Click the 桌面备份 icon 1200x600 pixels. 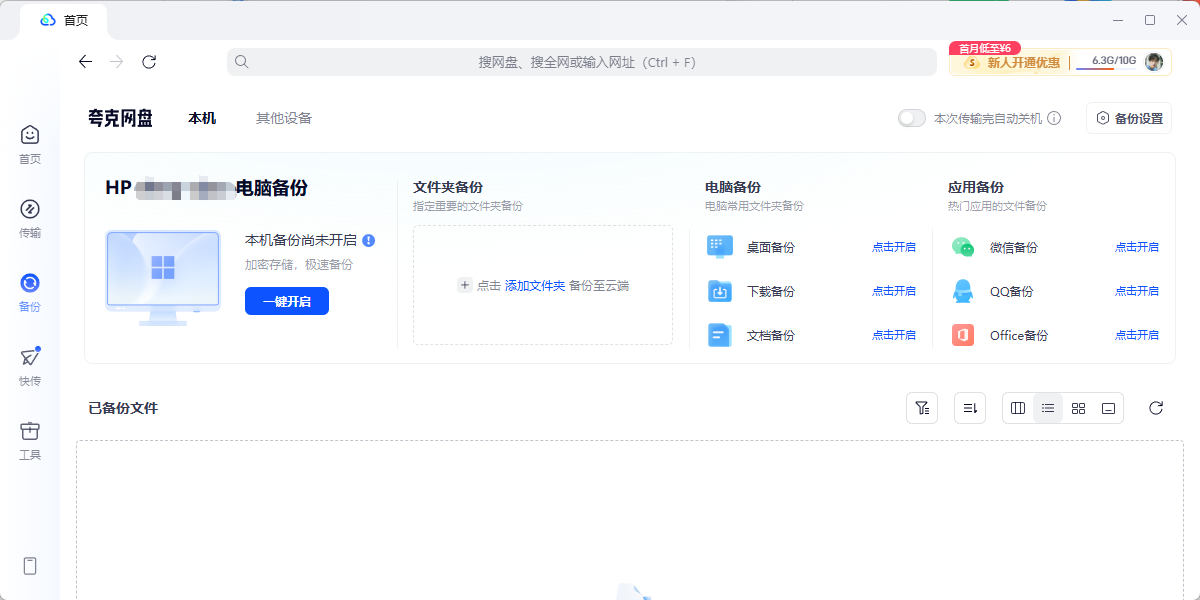coord(720,246)
